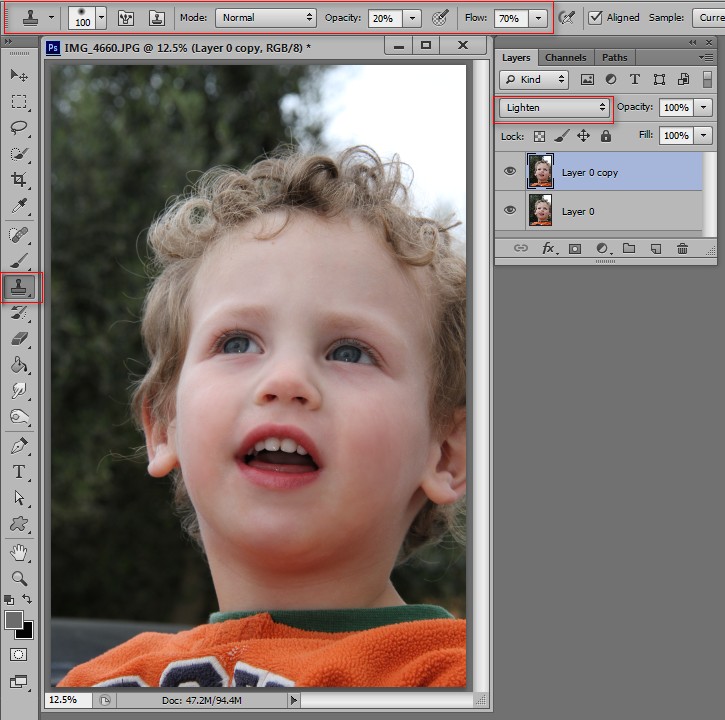The height and width of the screenshot is (720, 725).
Task: Expand the Flow percentage dropdown arrow
Action: (538, 18)
